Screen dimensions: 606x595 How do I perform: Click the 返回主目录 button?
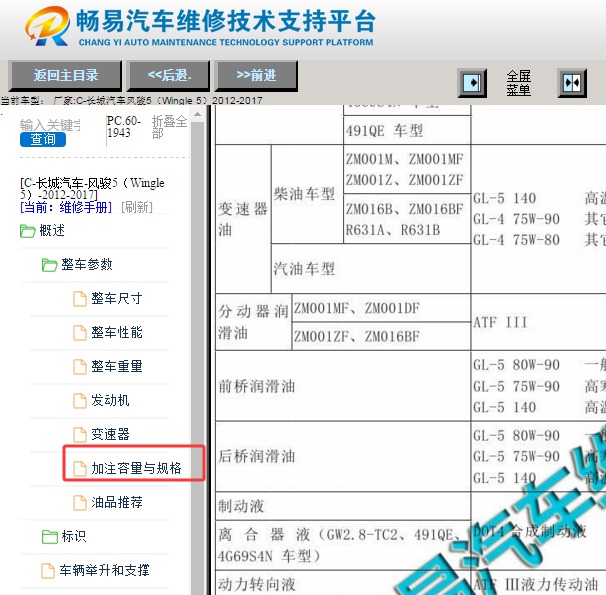click(66, 75)
